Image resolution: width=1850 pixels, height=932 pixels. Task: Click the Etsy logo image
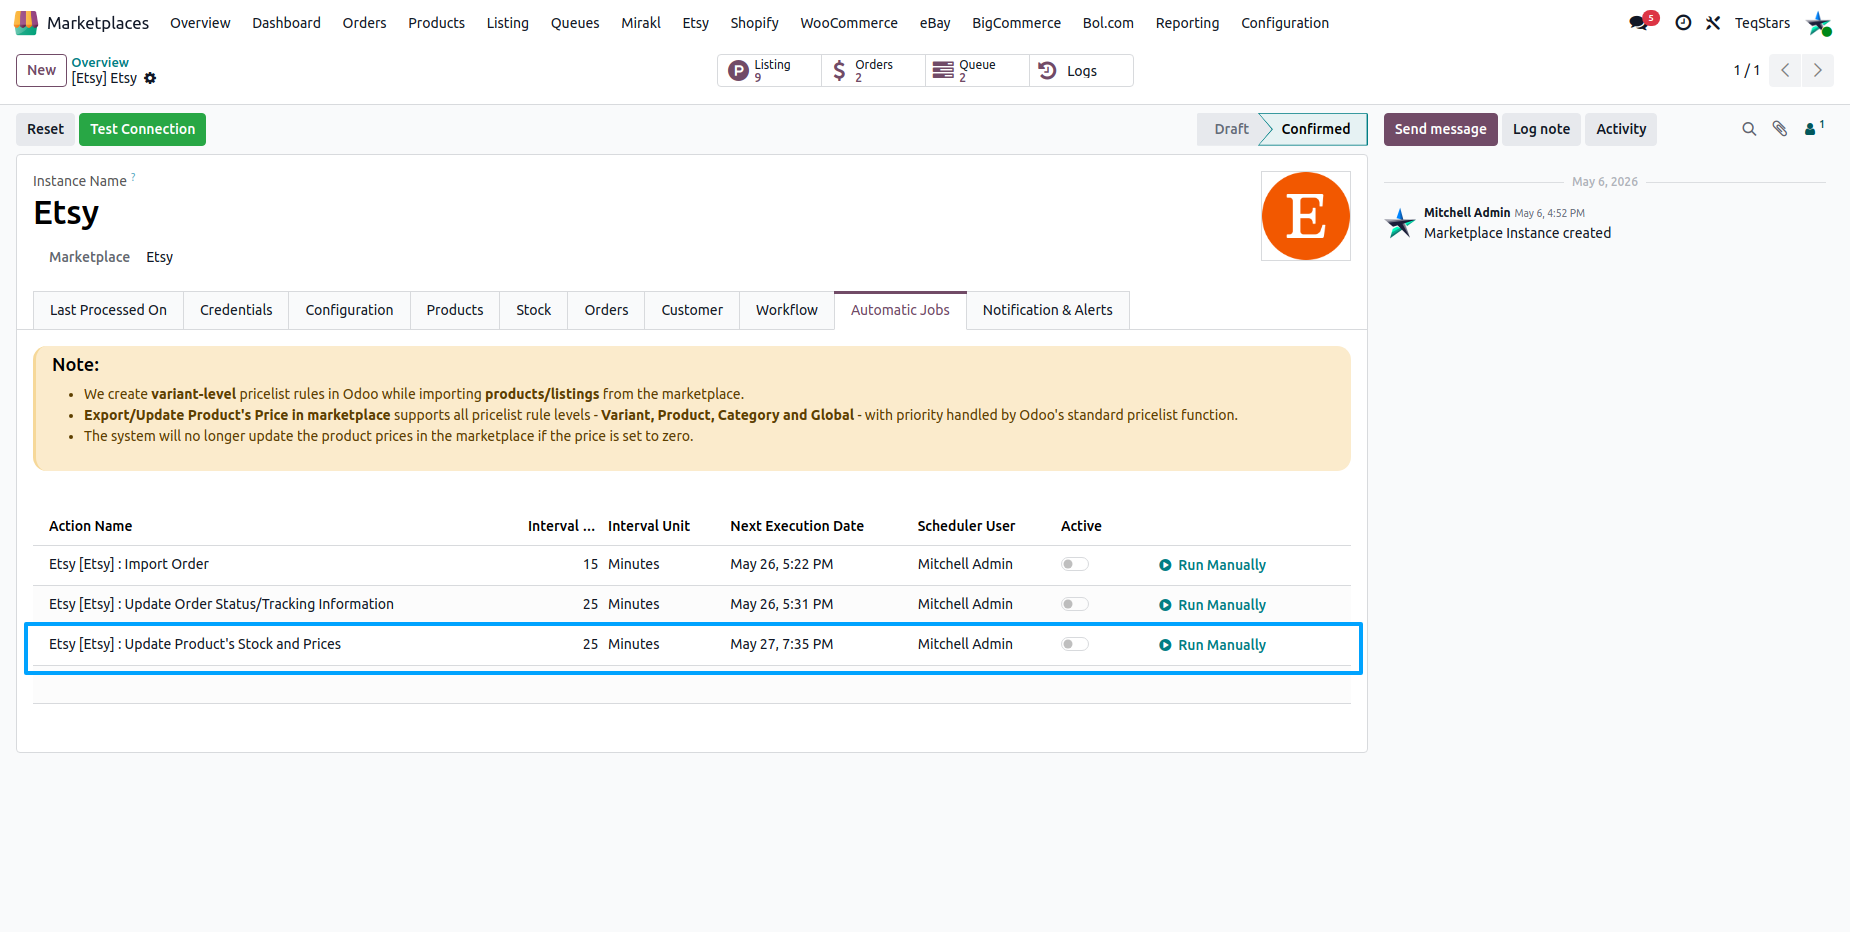coord(1306,216)
